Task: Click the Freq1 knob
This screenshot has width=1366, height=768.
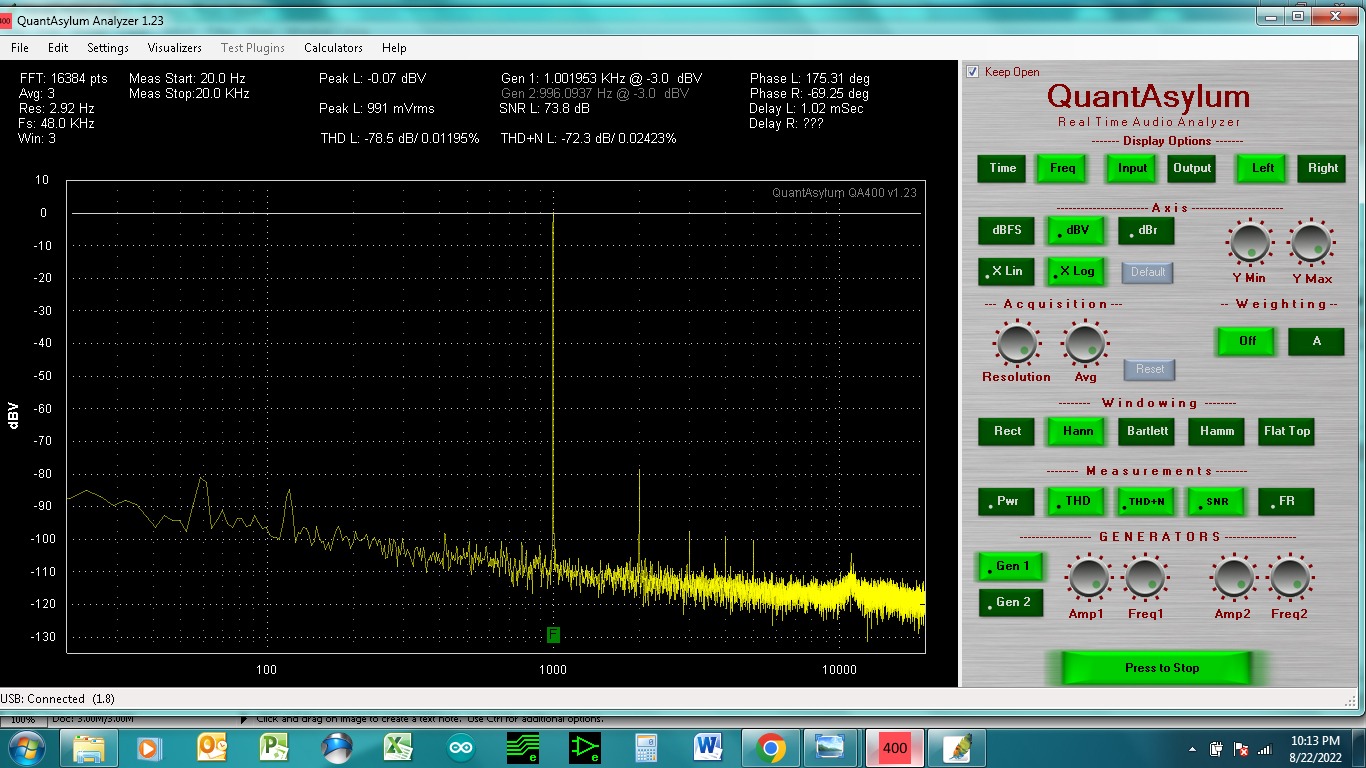Action: pyautogui.click(x=1145, y=578)
